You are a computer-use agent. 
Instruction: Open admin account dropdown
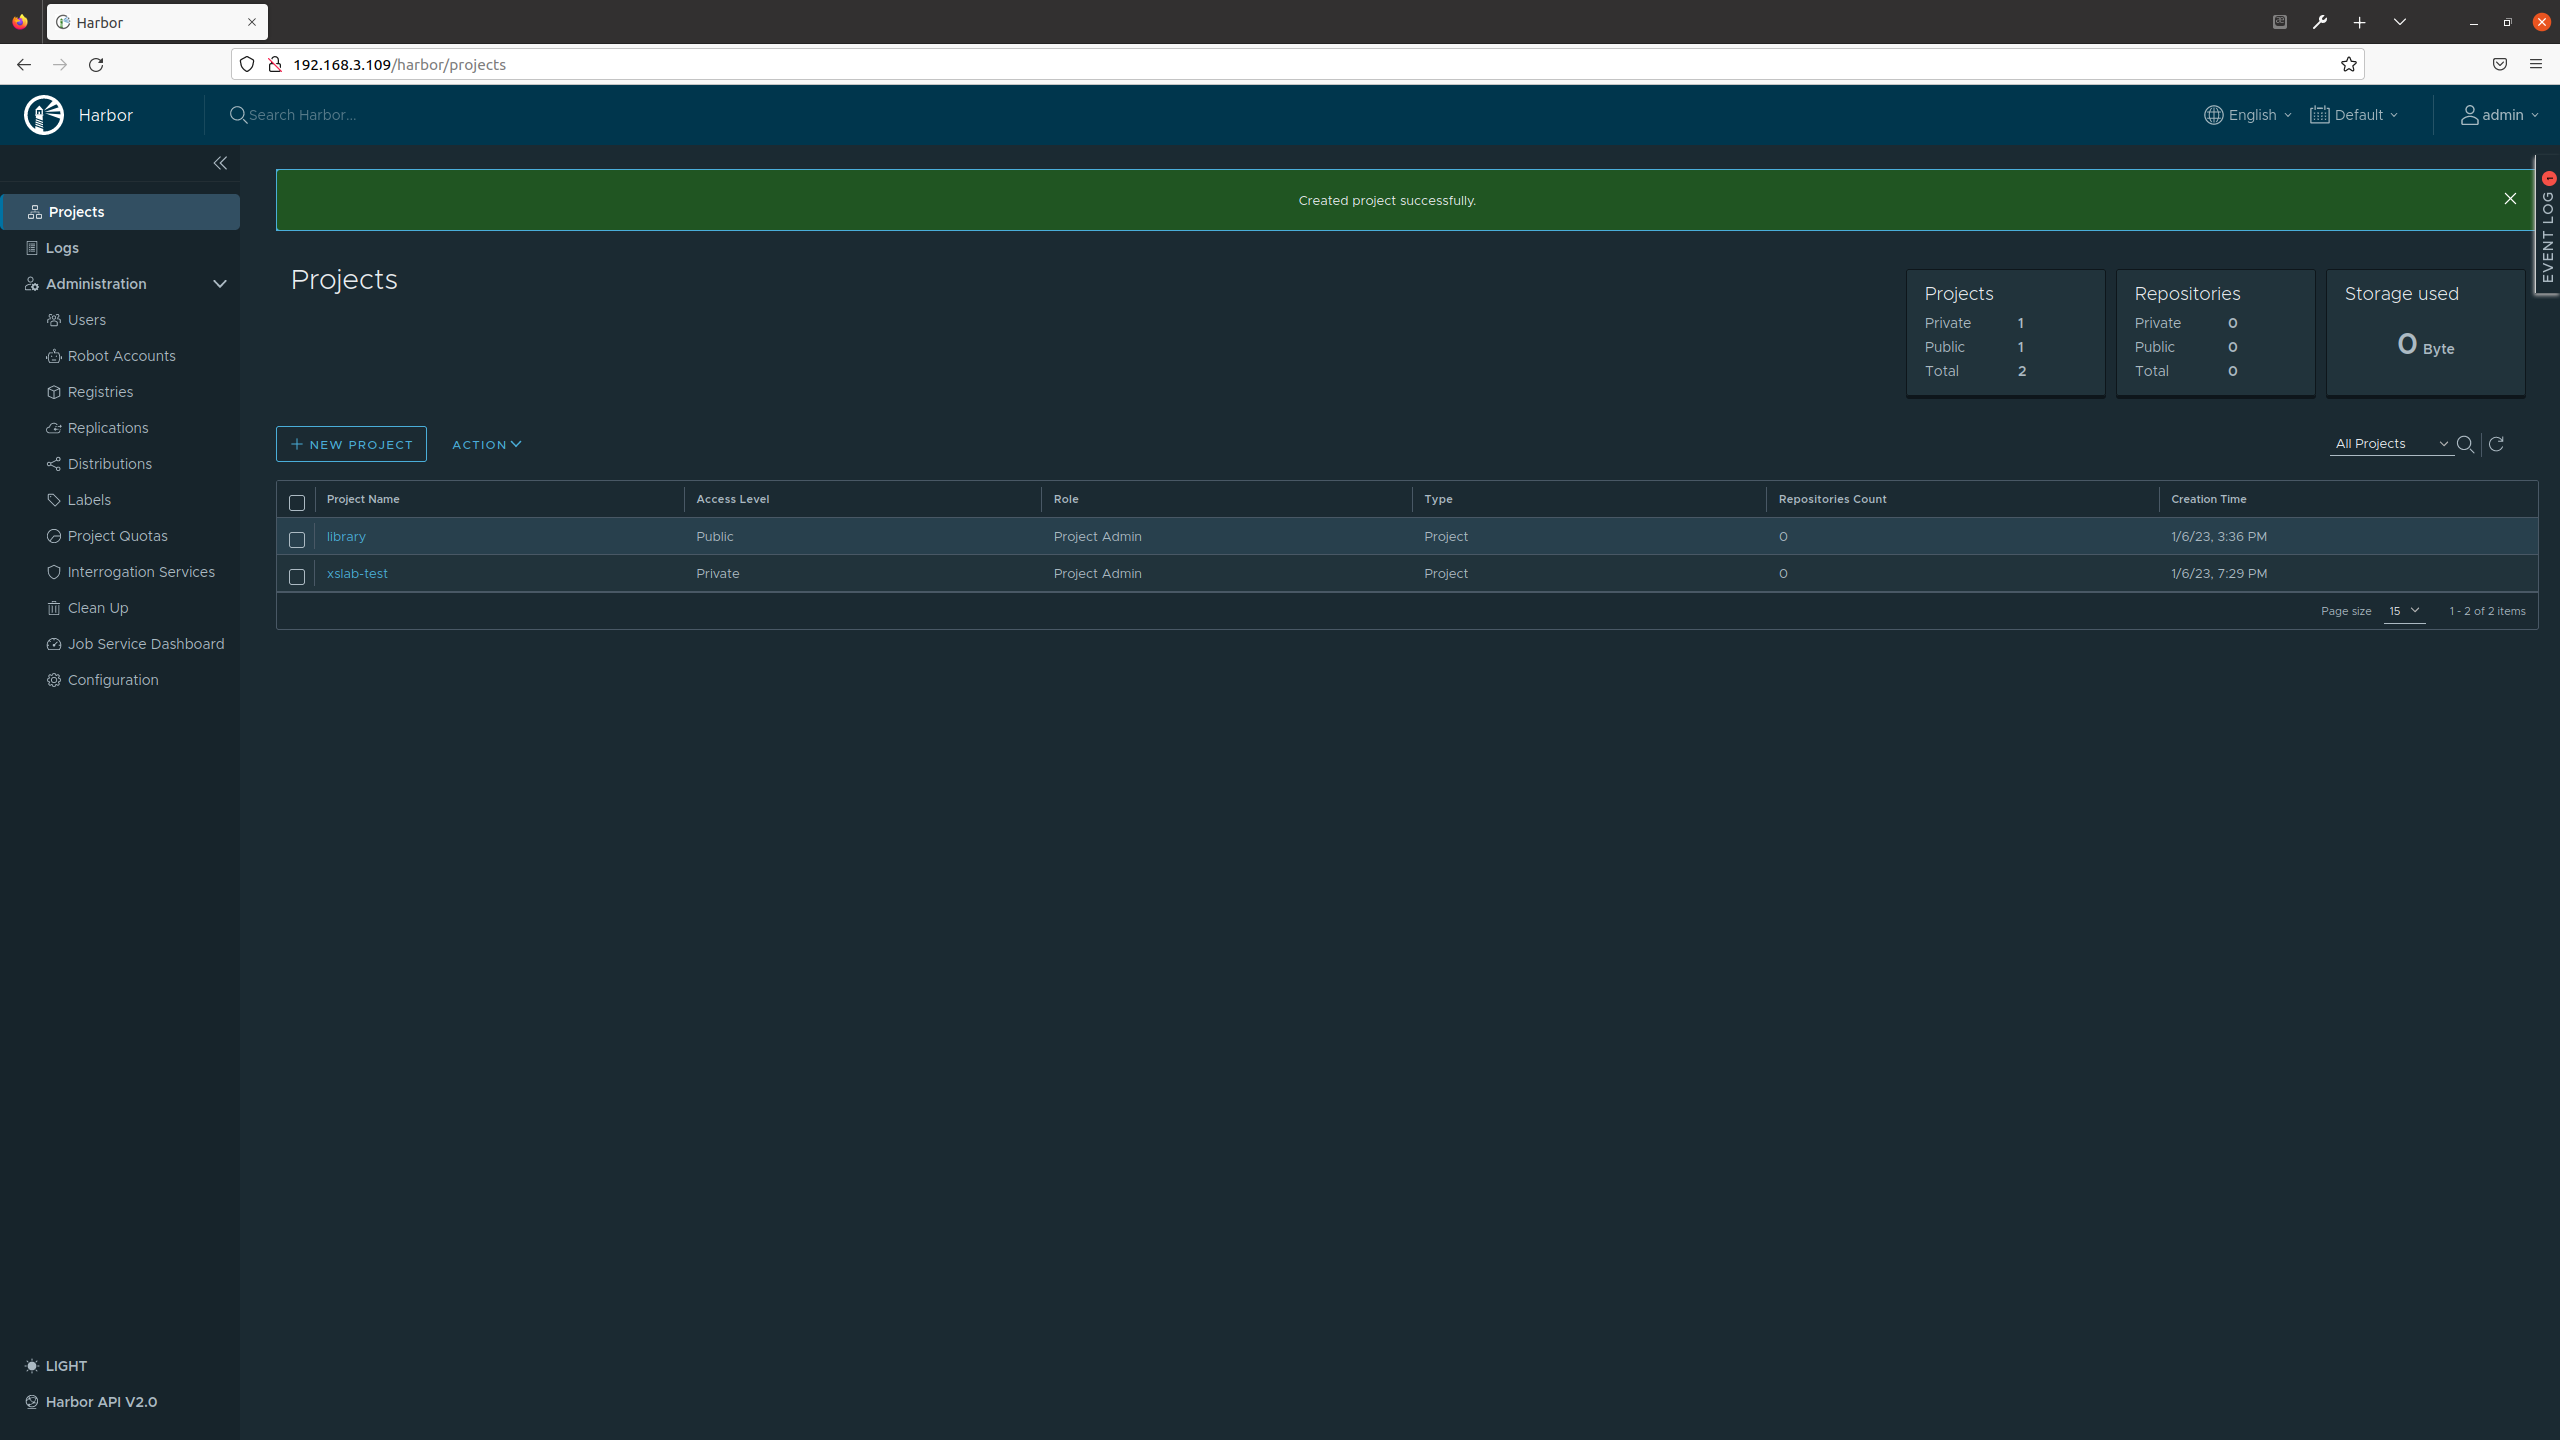click(2500, 115)
